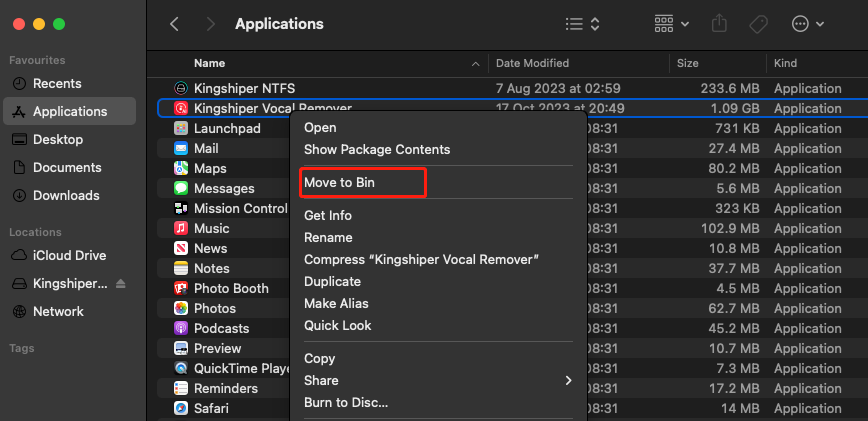868x421 pixels.
Task: Click the Launchpad app icon
Action: (x=180, y=128)
